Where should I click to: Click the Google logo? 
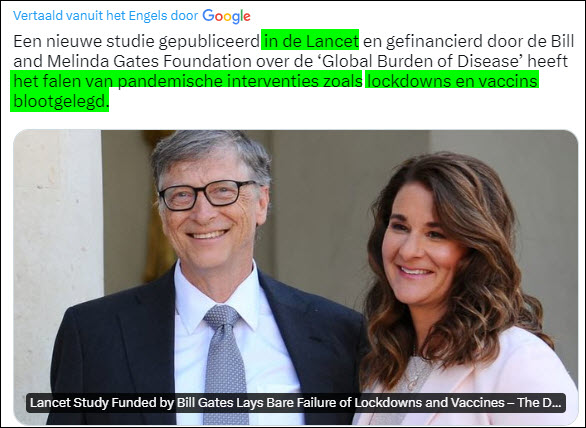tap(226, 16)
